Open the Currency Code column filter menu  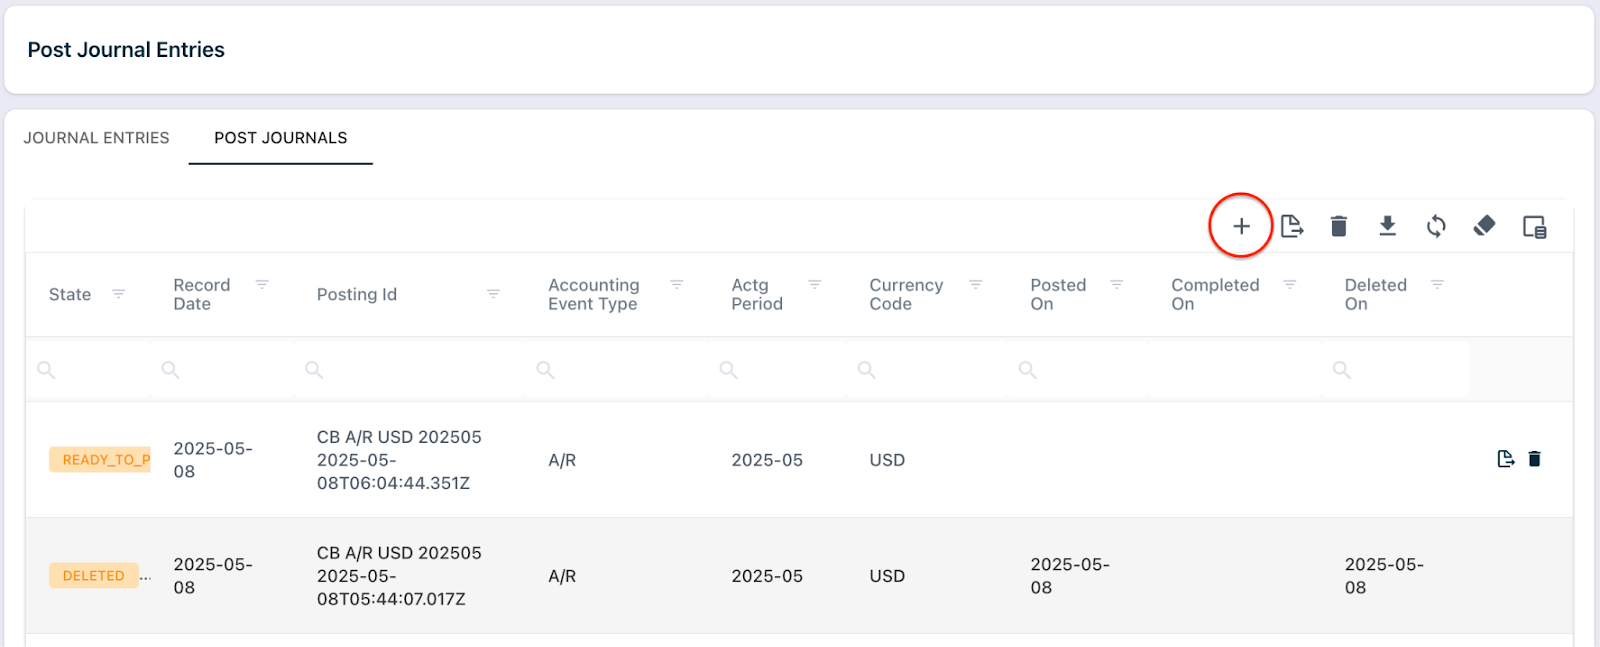tap(976, 285)
